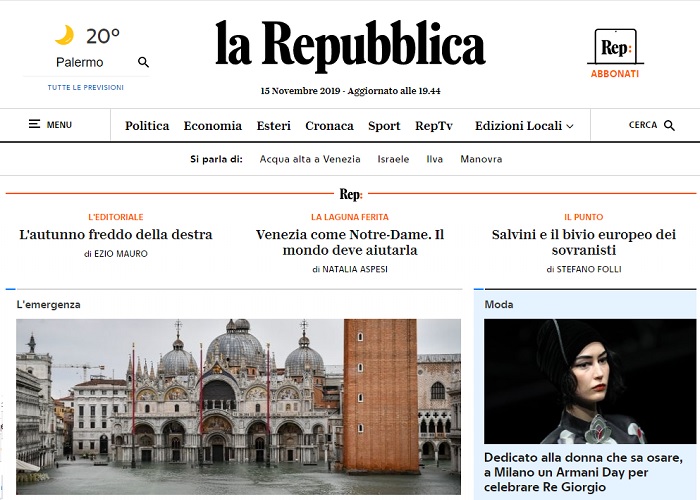Screen dimensions: 700x500
Task: Click the CERCA search label
Action: (x=643, y=125)
